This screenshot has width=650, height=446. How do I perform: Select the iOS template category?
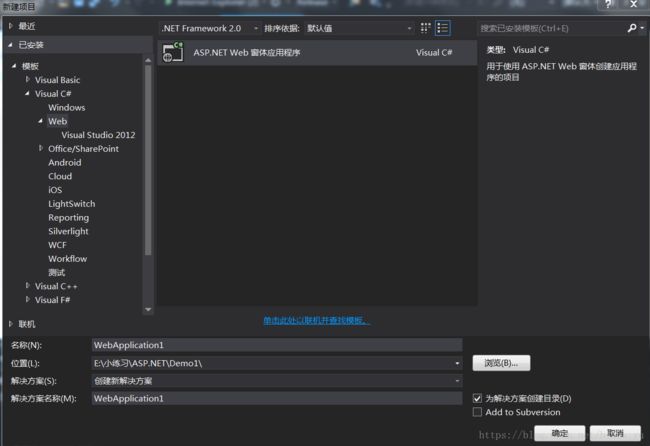[55, 190]
